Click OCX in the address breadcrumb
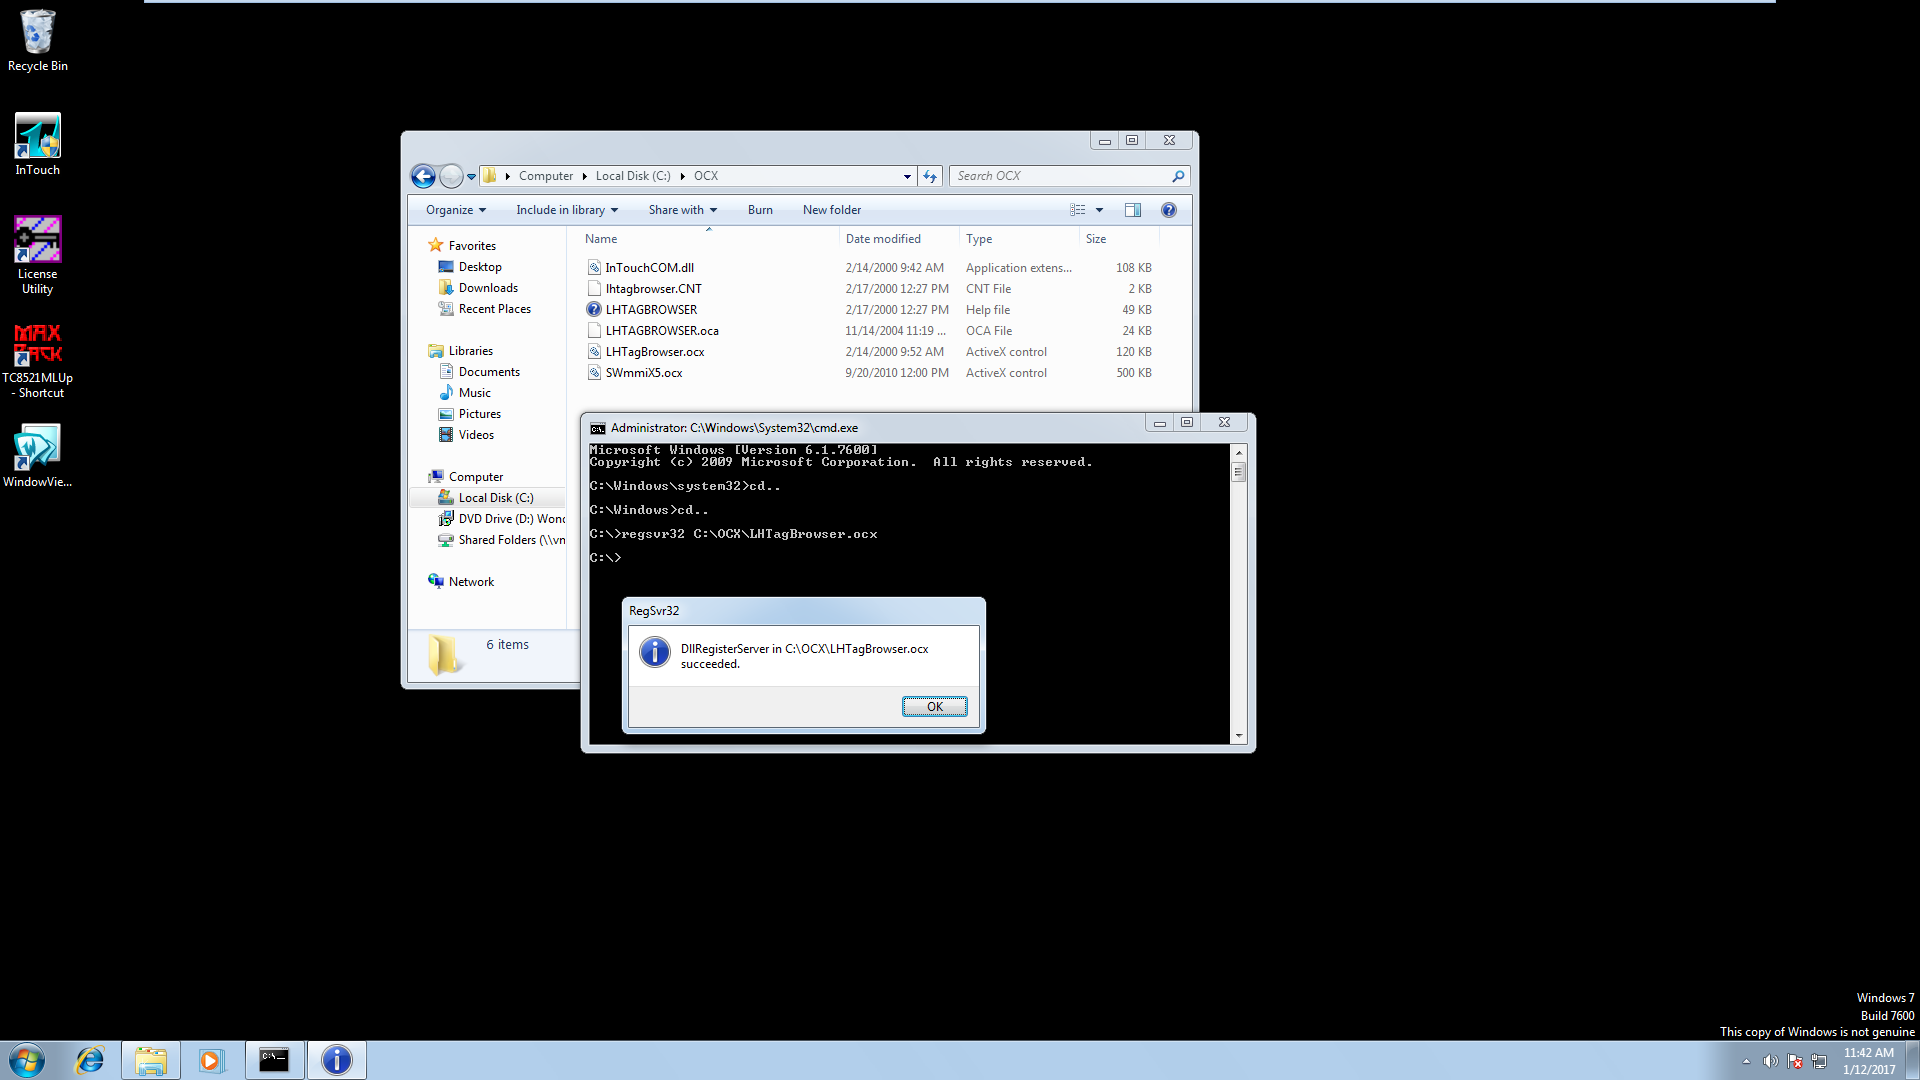Image resolution: width=1920 pixels, height=1080 pixels. coord(706,176)
